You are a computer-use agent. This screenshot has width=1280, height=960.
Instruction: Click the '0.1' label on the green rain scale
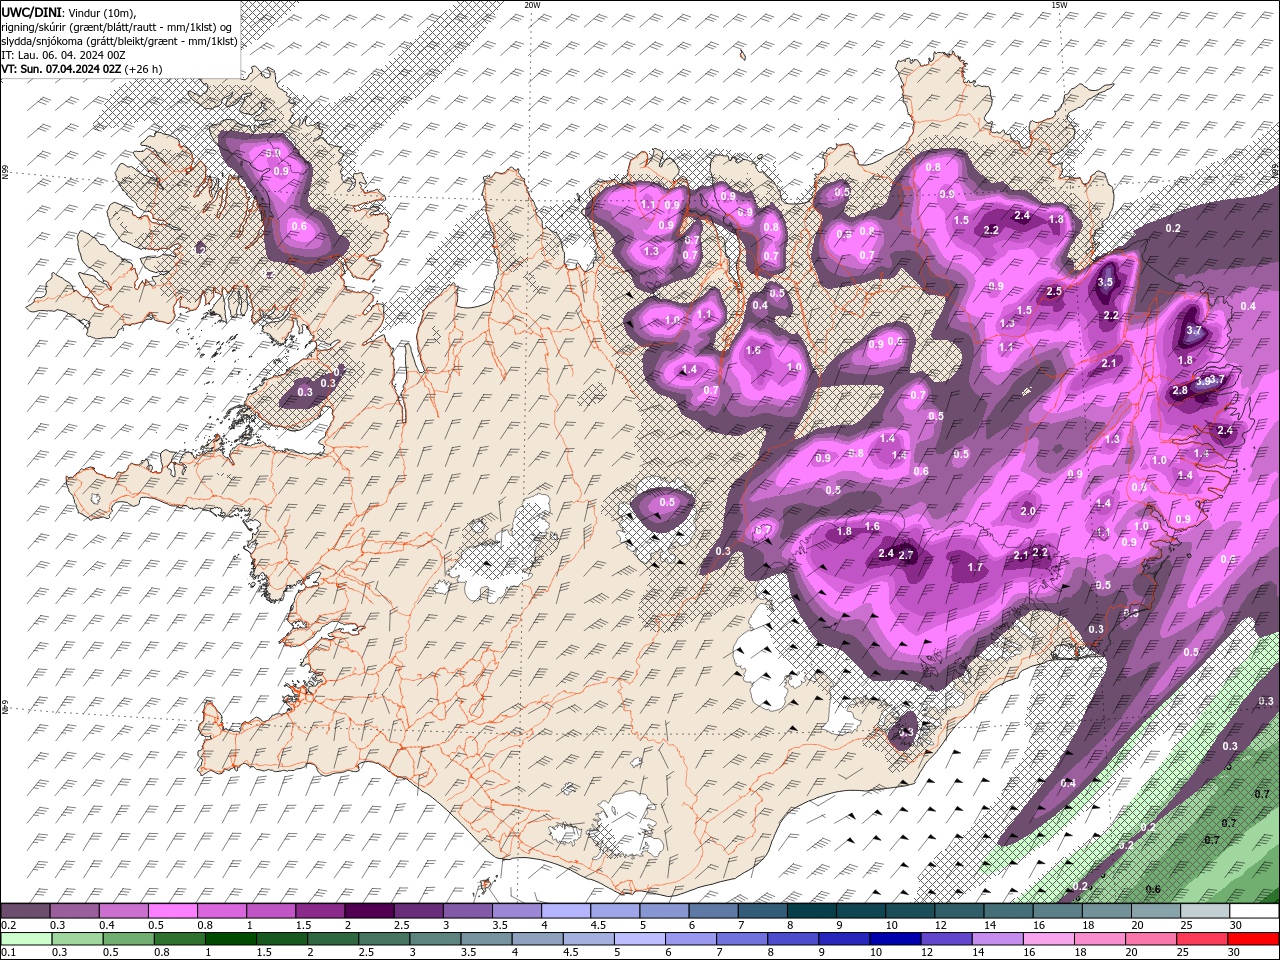[8, 952]
